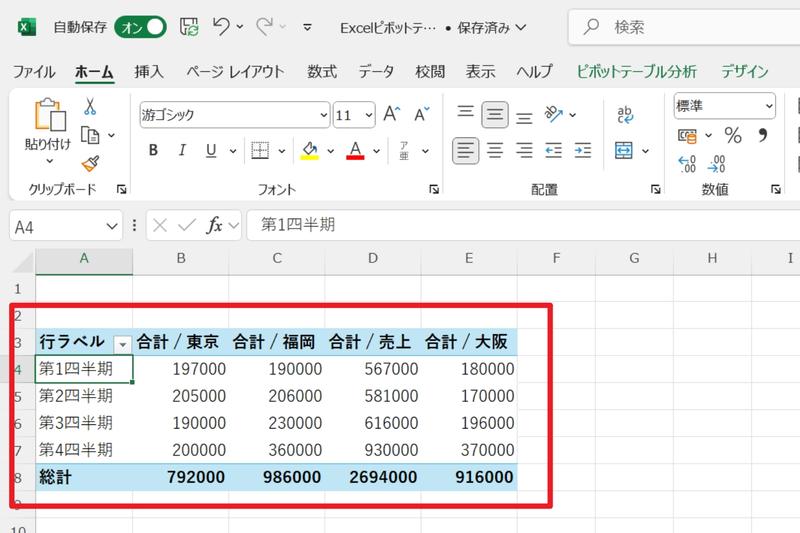Screen dimensions: 800x533
Task: Open the クリップボード dialog launcher
Action: (121, 190)
